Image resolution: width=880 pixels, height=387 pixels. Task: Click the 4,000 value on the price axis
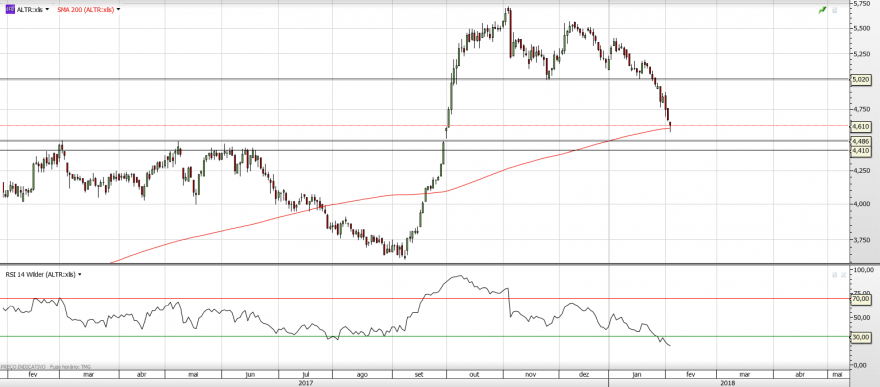click(862, 204)
